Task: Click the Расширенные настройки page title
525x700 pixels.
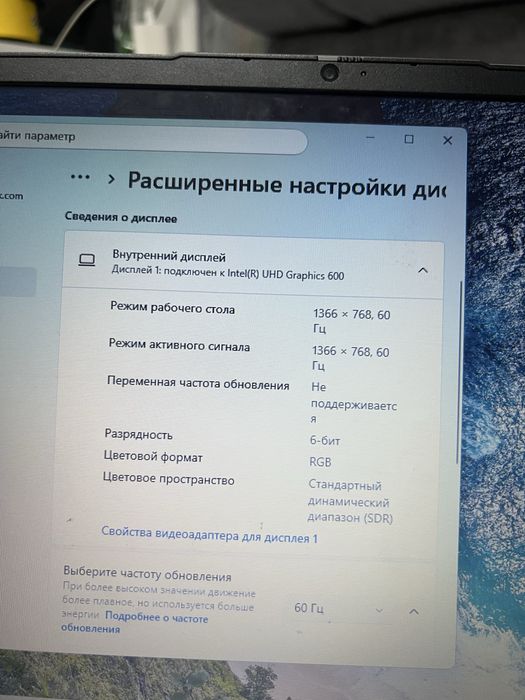Action: [x=287, y=185]
